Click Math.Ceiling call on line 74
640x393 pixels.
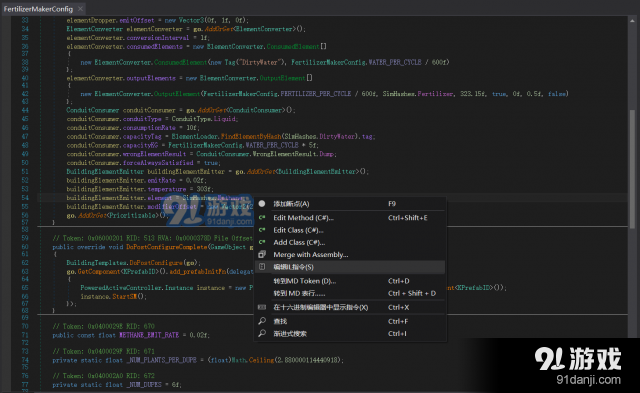[x=253, y=360]
